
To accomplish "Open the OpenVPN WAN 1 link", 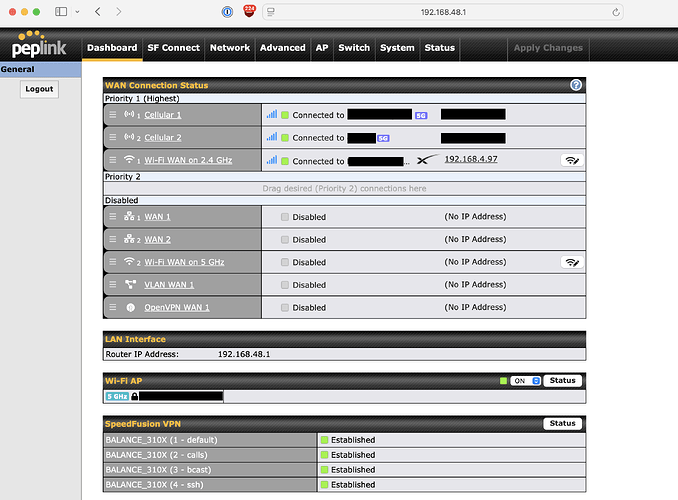I will point(176,307).
